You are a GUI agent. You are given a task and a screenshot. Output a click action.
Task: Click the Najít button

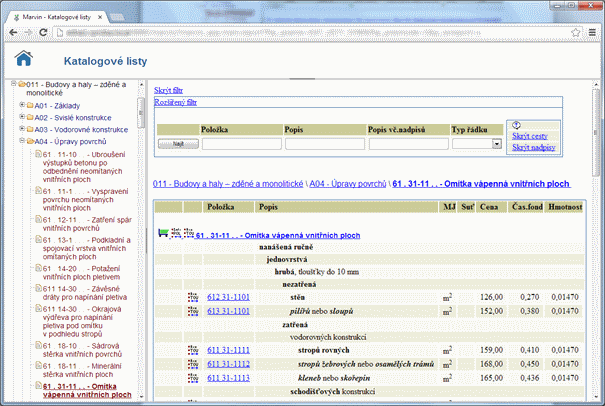pyautogui.click(x=178, y=144)
